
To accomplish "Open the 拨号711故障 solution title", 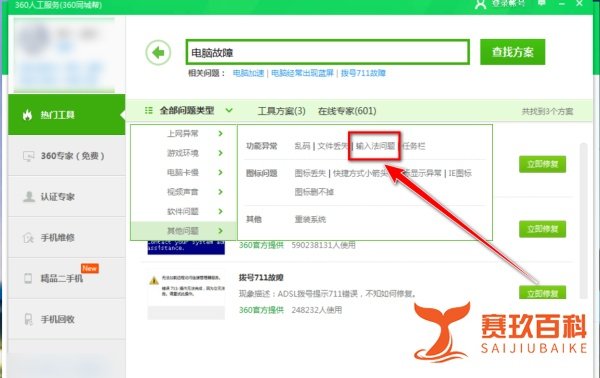I will 261,277.
